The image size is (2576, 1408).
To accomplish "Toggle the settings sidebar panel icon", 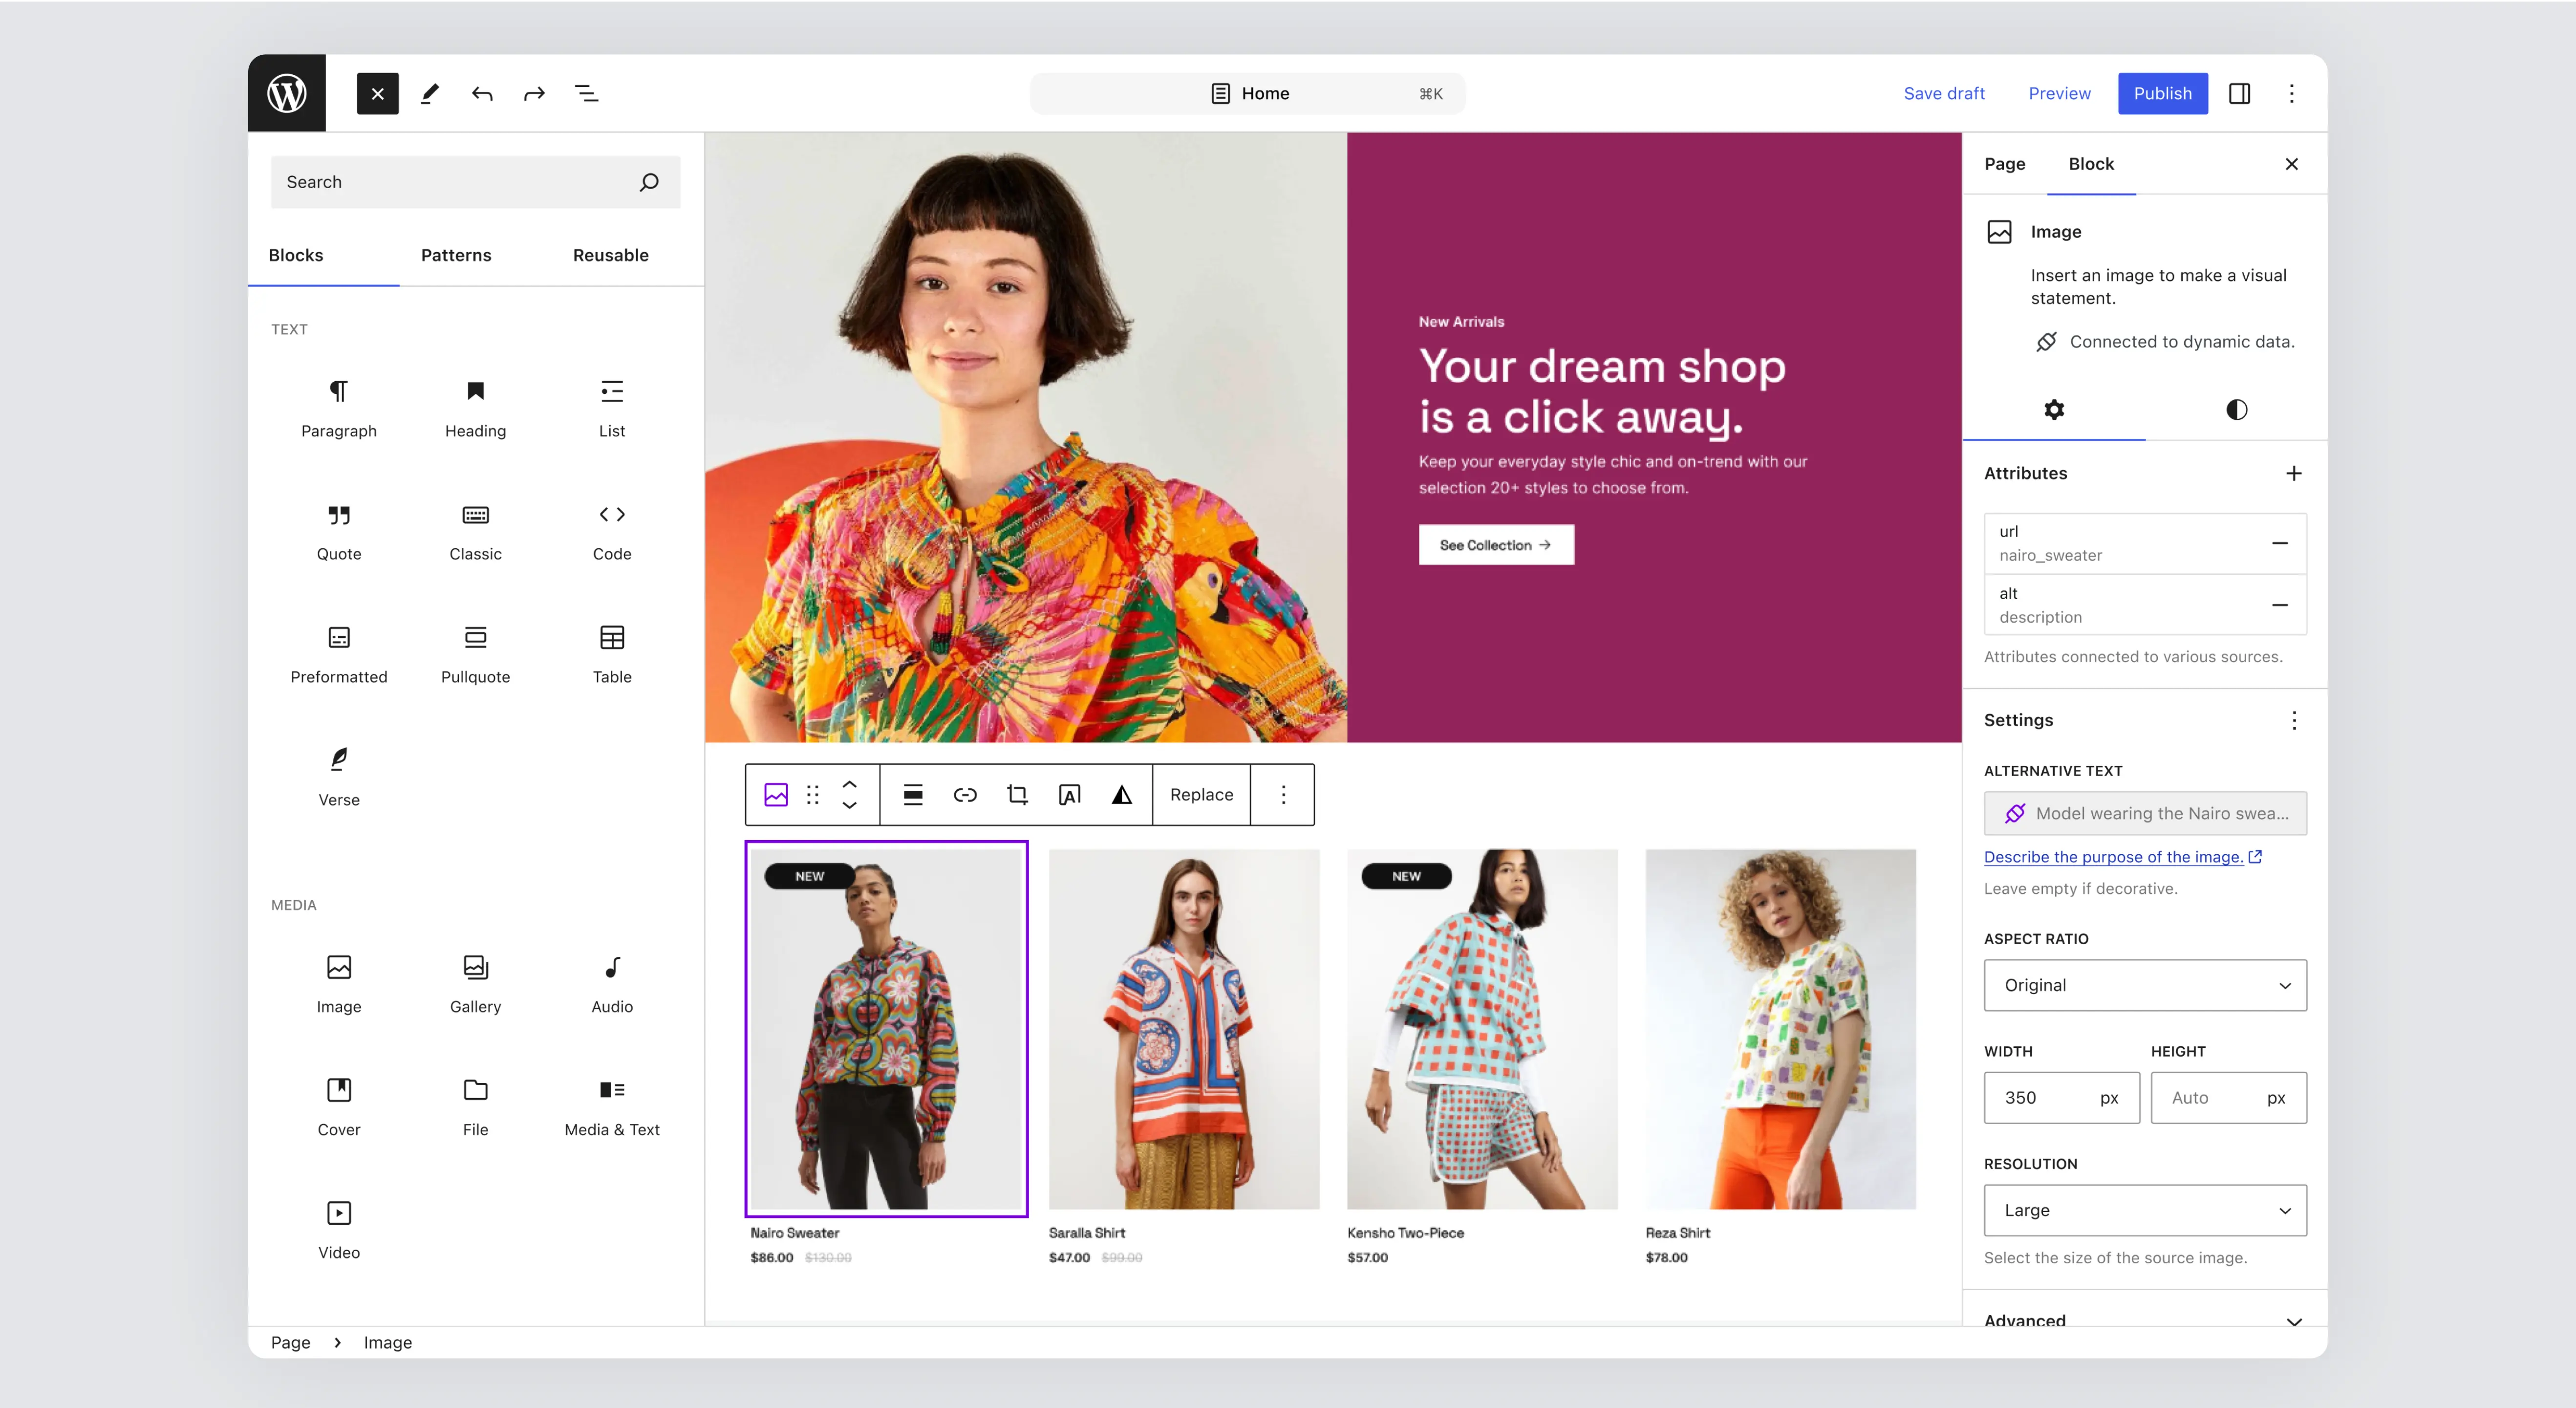I will (2239, 93).
